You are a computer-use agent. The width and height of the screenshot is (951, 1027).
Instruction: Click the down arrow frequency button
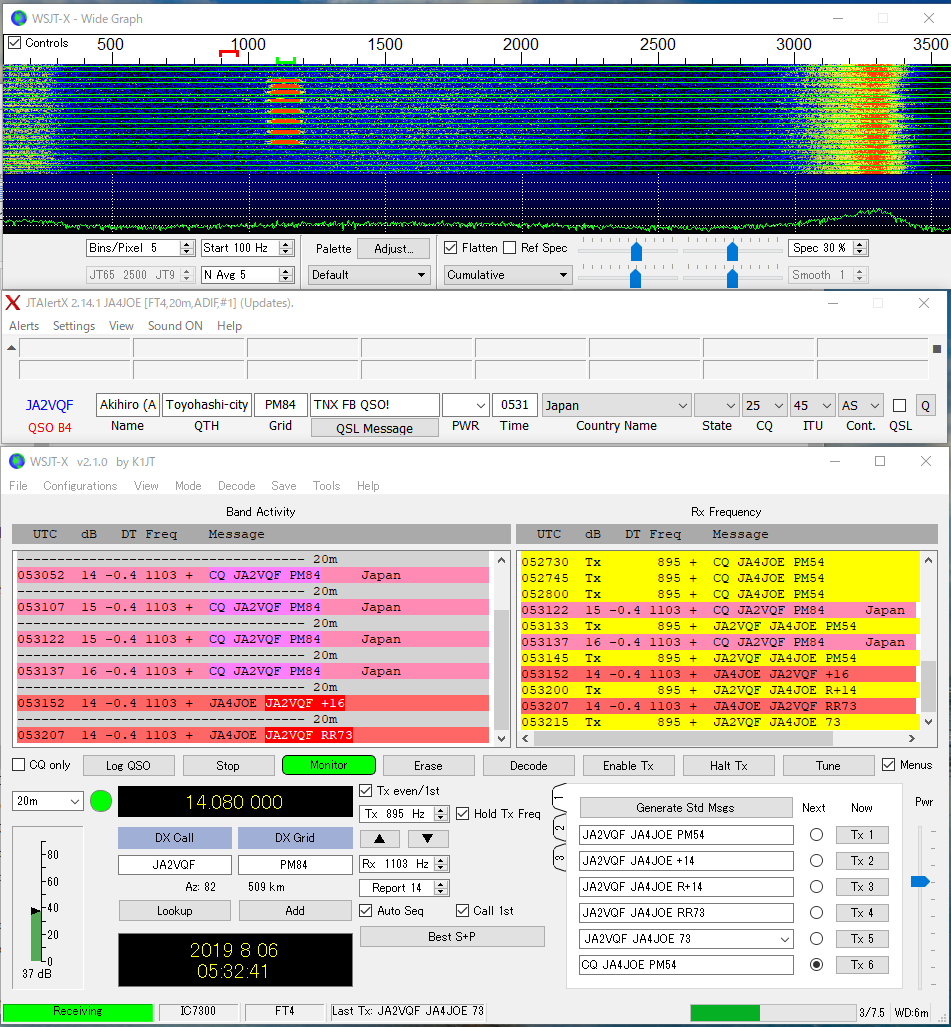tap(428, 839)
